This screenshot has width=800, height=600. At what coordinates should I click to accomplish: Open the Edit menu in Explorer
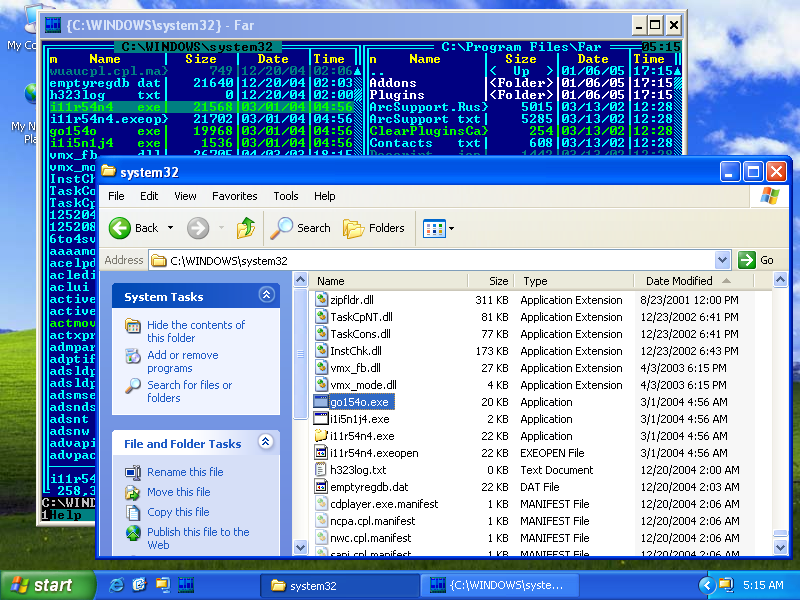click(149, 196)
